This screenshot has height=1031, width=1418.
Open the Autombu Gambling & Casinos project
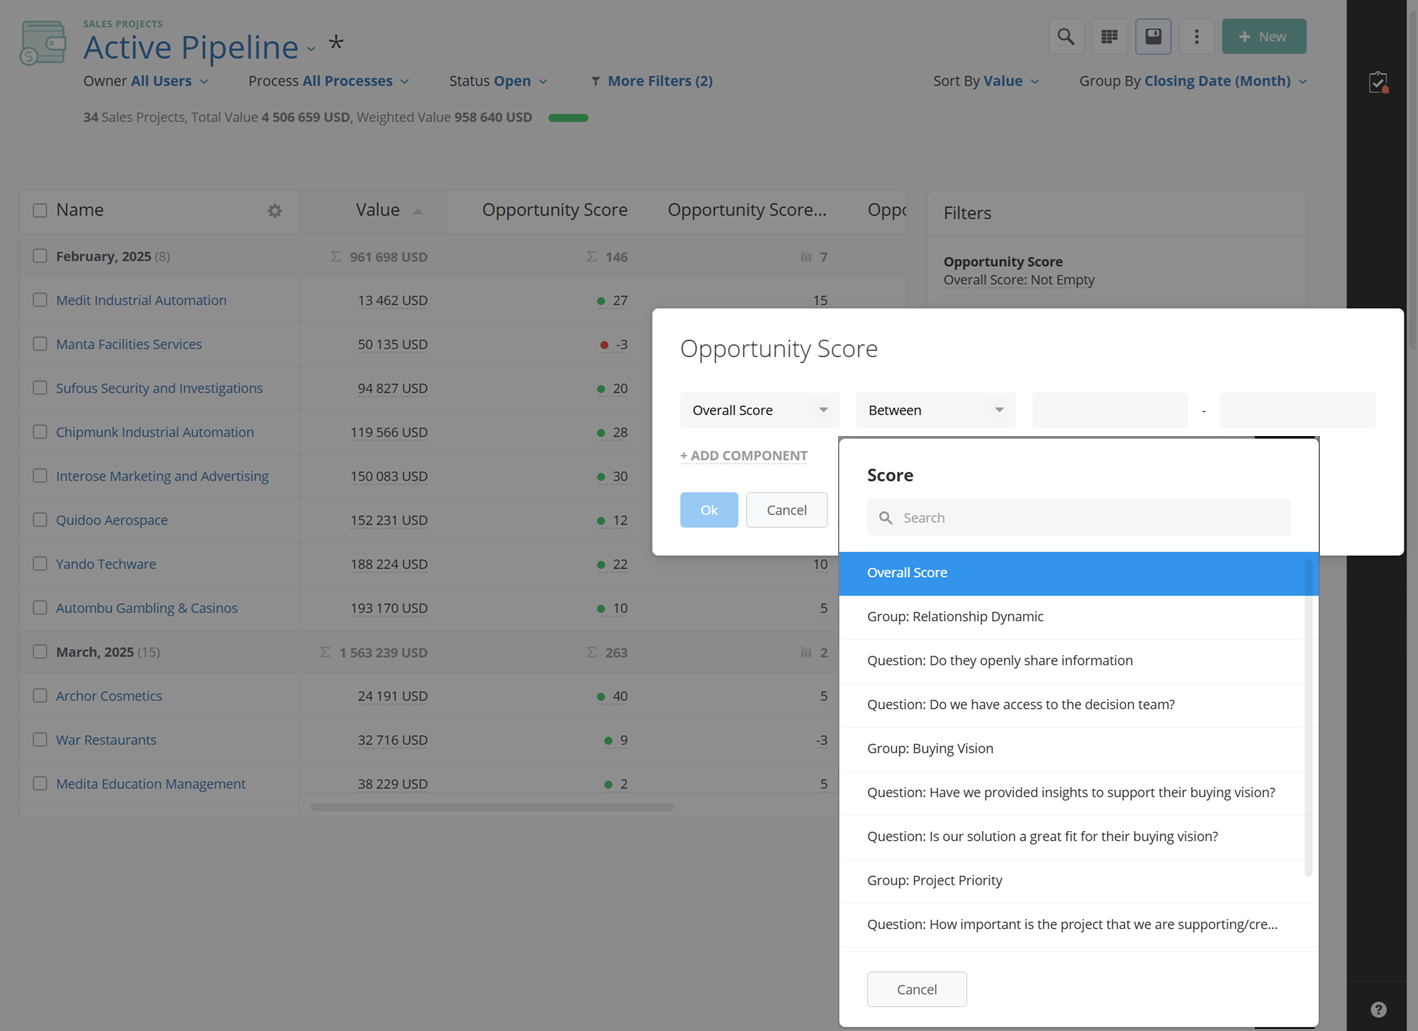click(147, 608)
